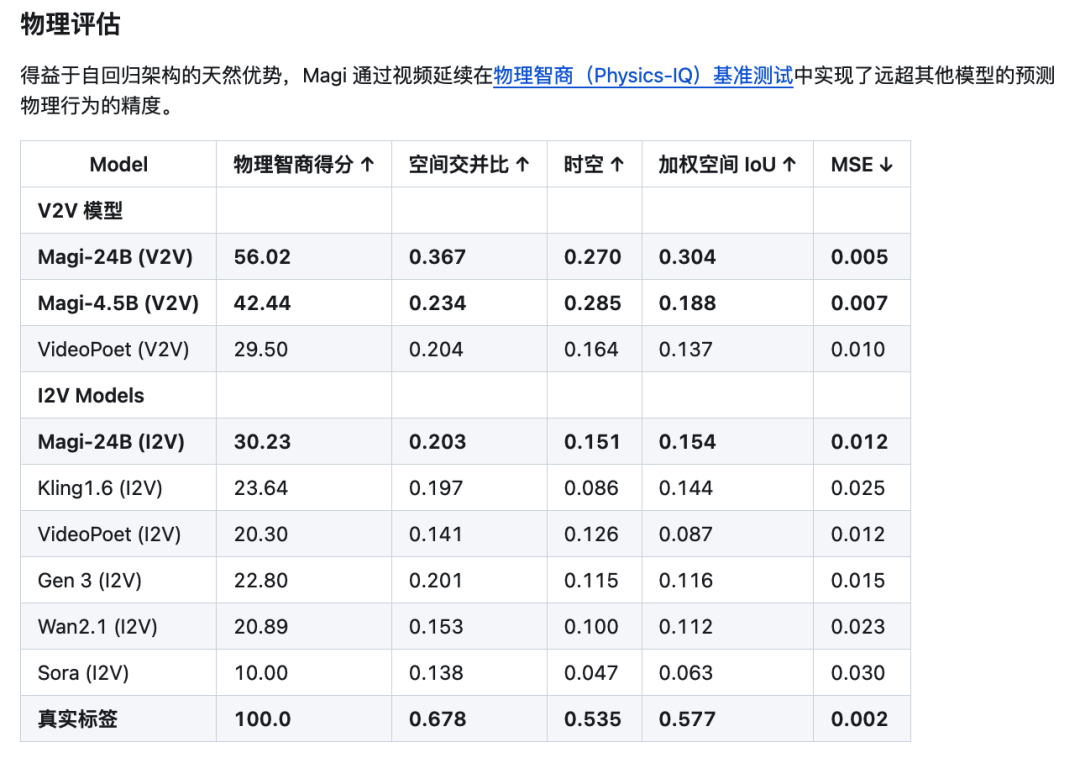Viewport: 1080px width, 758px height.
Task: Select the VideoPoet (V2V) model cell
Action: pos(113,350)
